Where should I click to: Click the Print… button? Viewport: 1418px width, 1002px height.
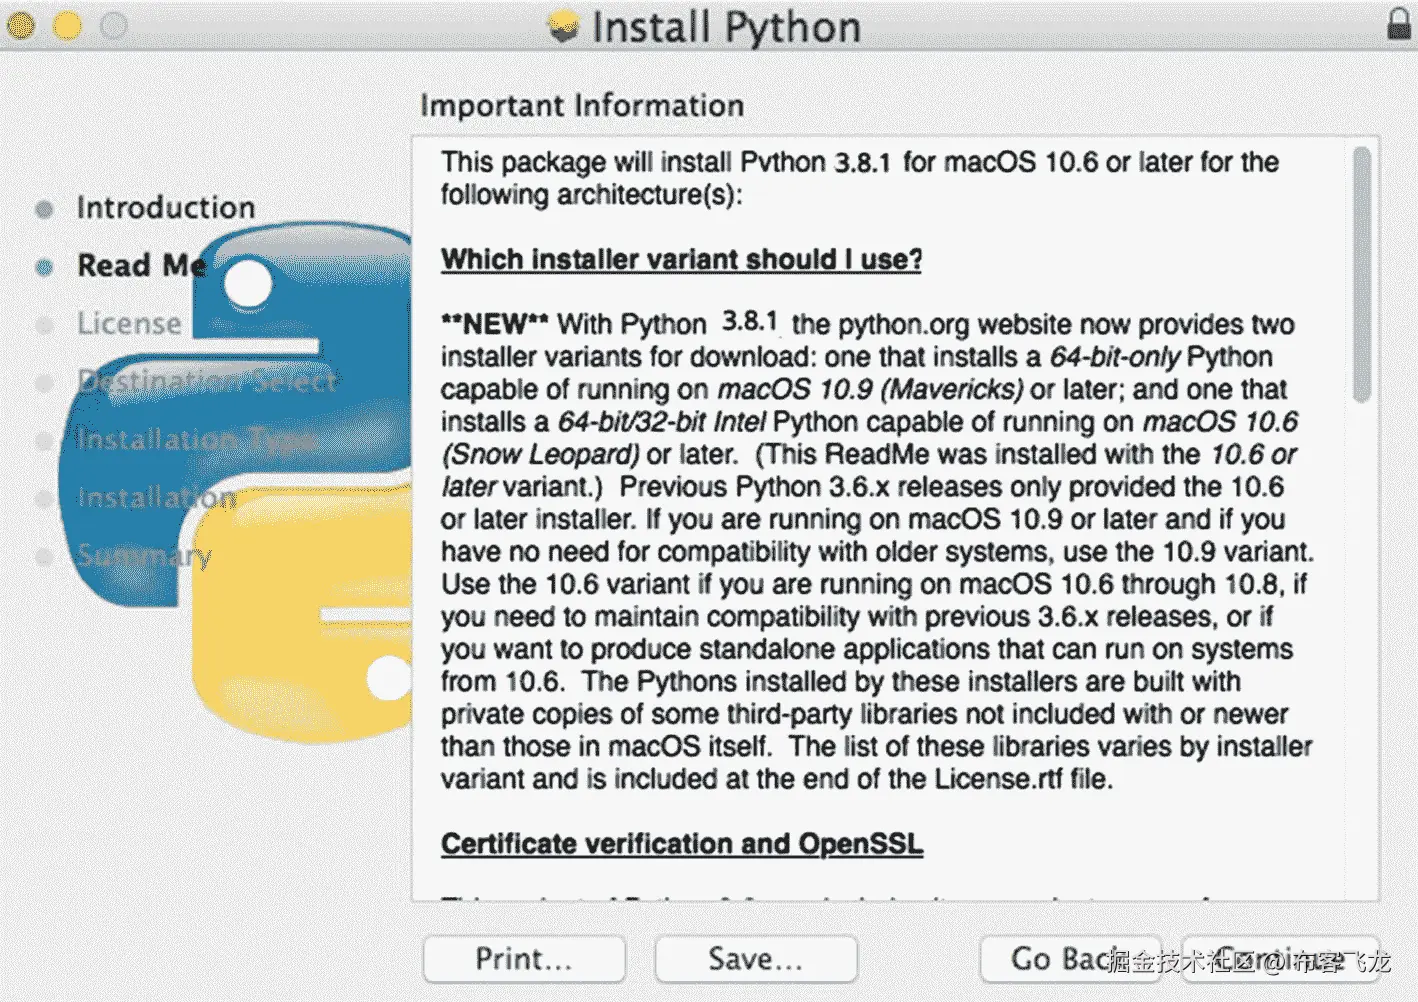coord(524,958)
